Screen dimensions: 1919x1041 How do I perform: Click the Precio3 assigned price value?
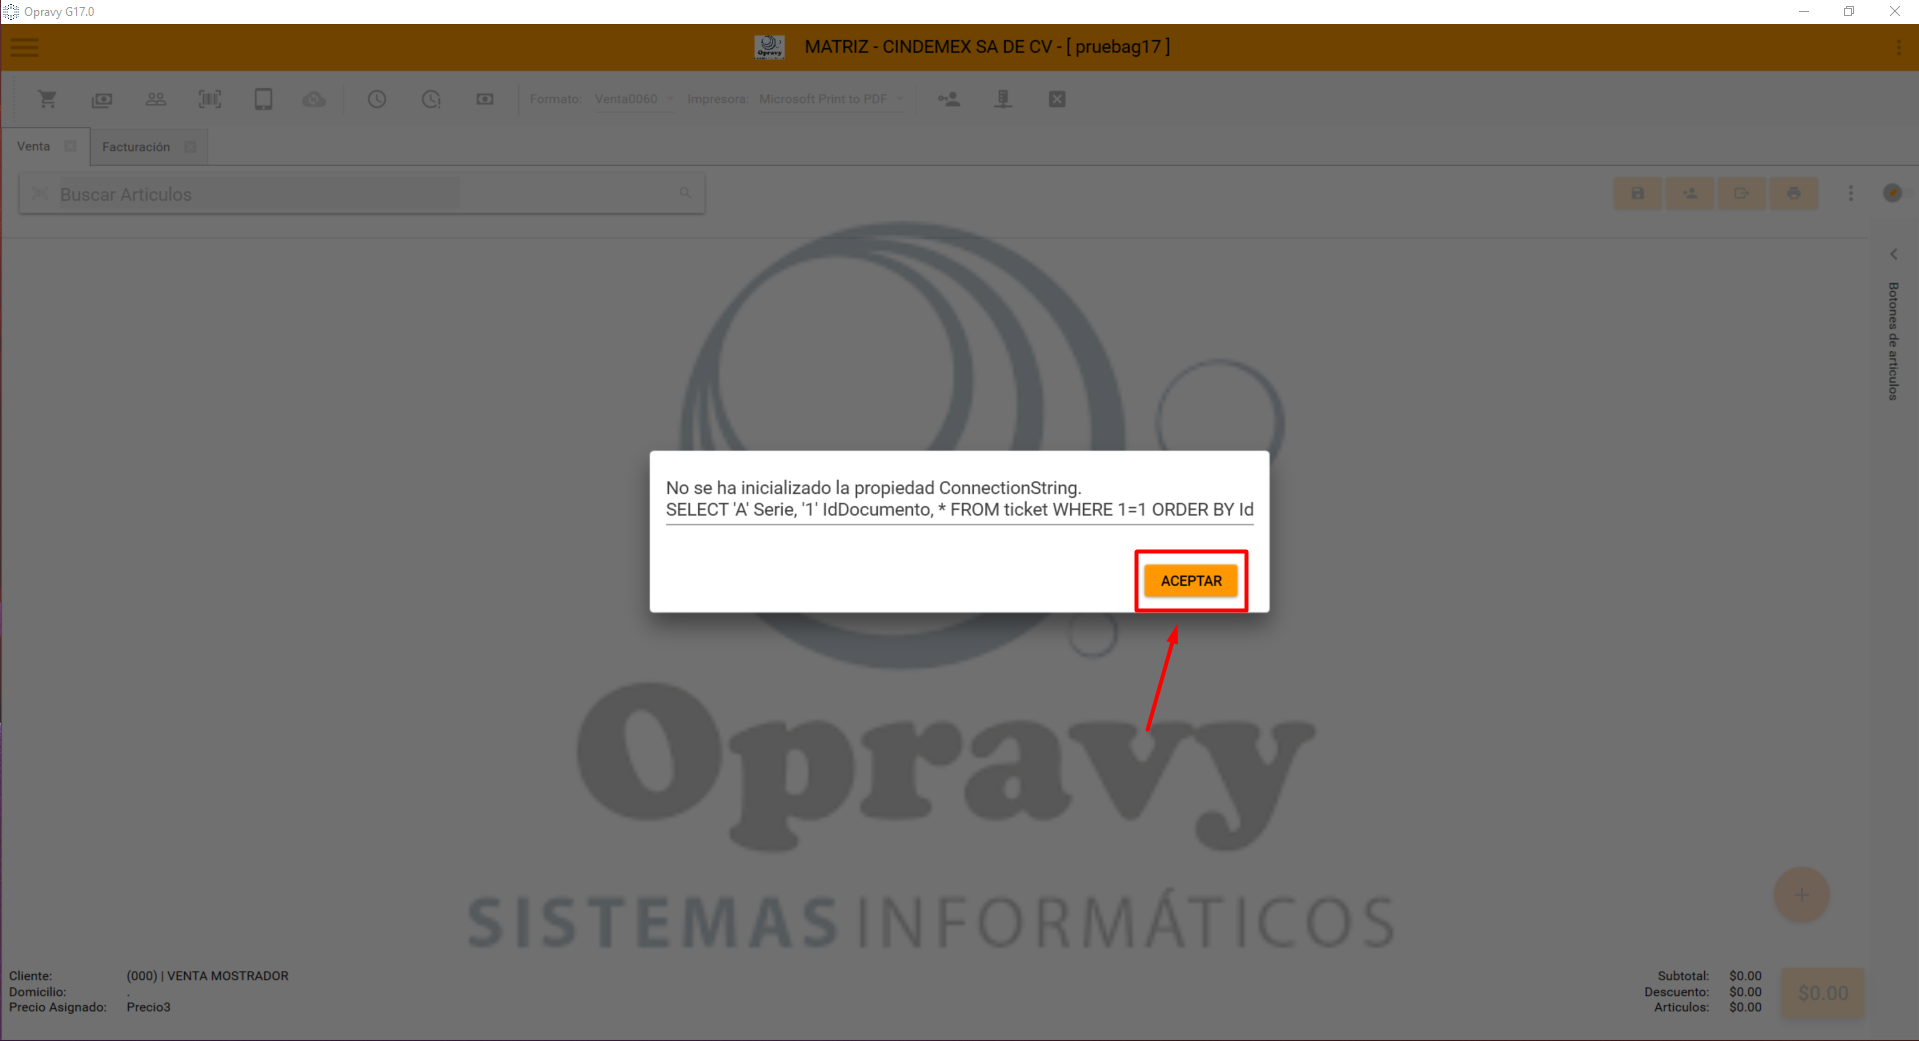point(148,1007)
